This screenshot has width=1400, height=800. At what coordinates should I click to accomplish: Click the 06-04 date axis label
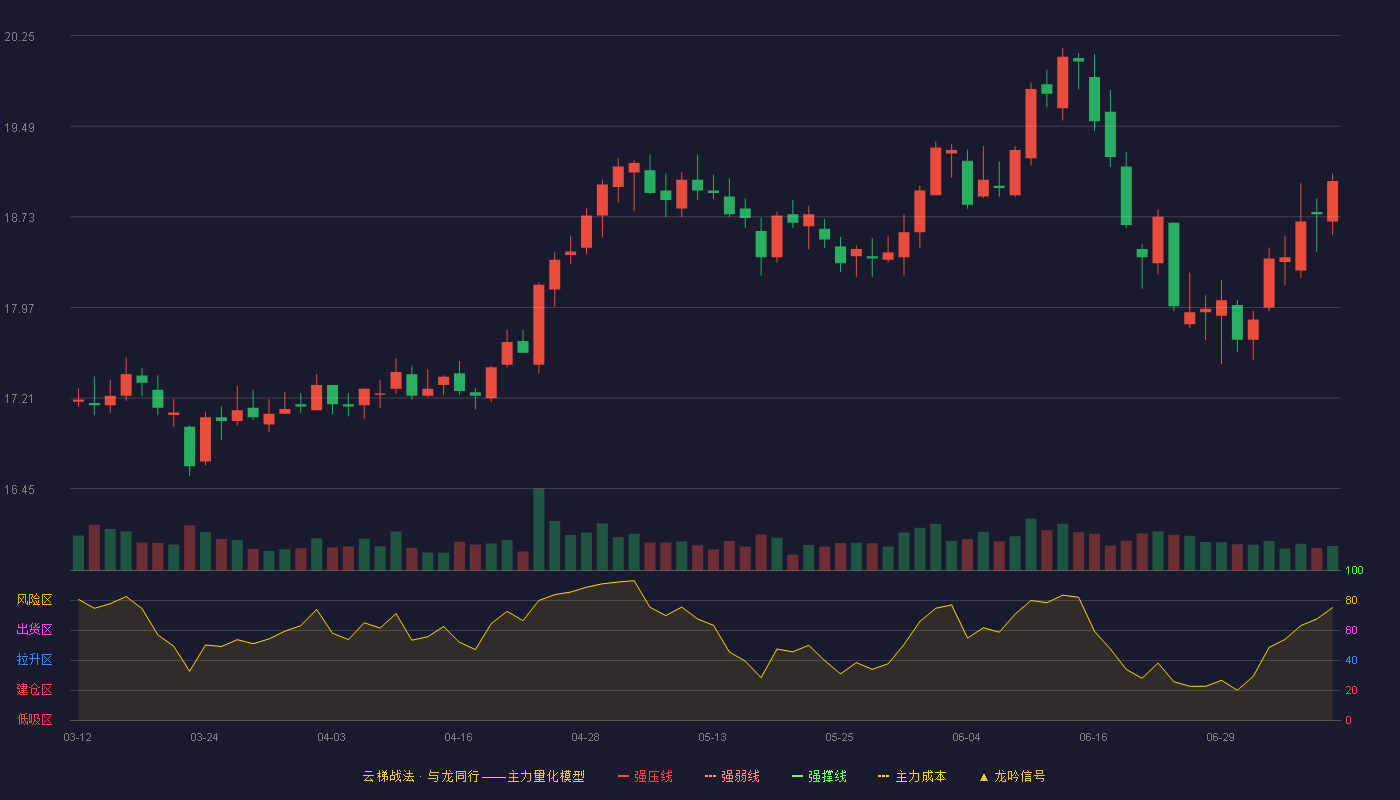tap(966, 737)
